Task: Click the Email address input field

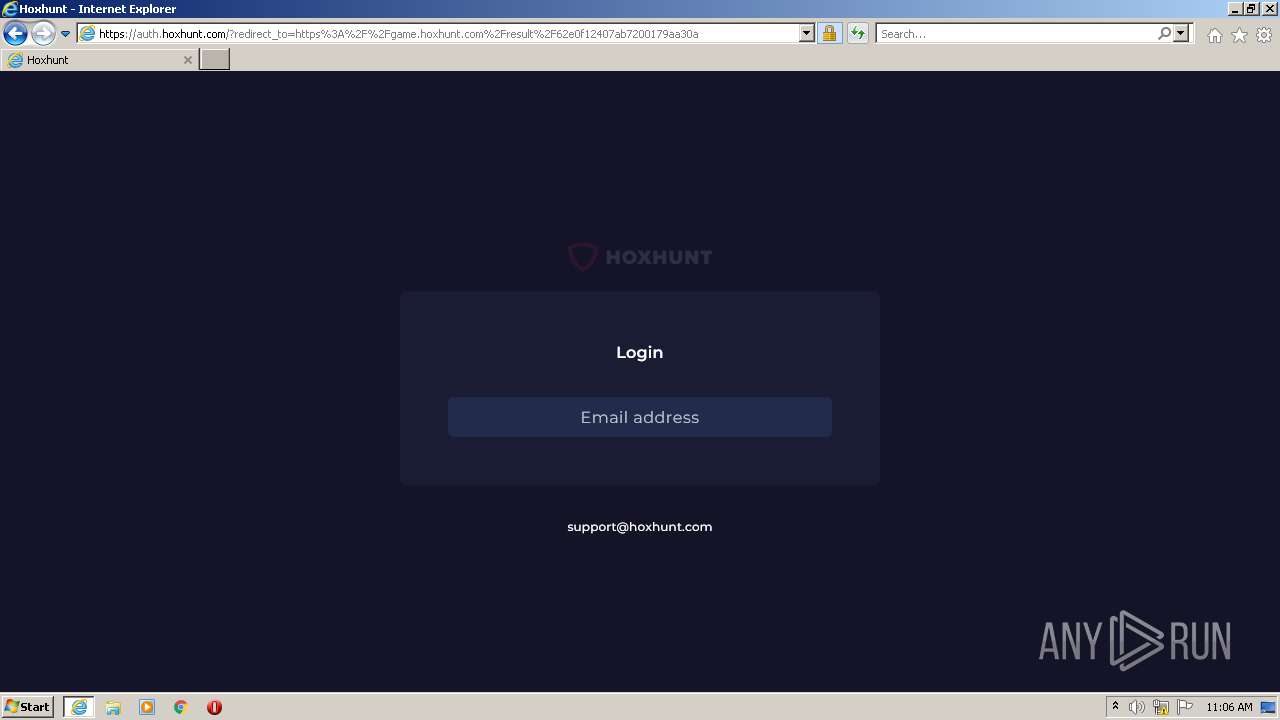Action: [x=640, y=417]
